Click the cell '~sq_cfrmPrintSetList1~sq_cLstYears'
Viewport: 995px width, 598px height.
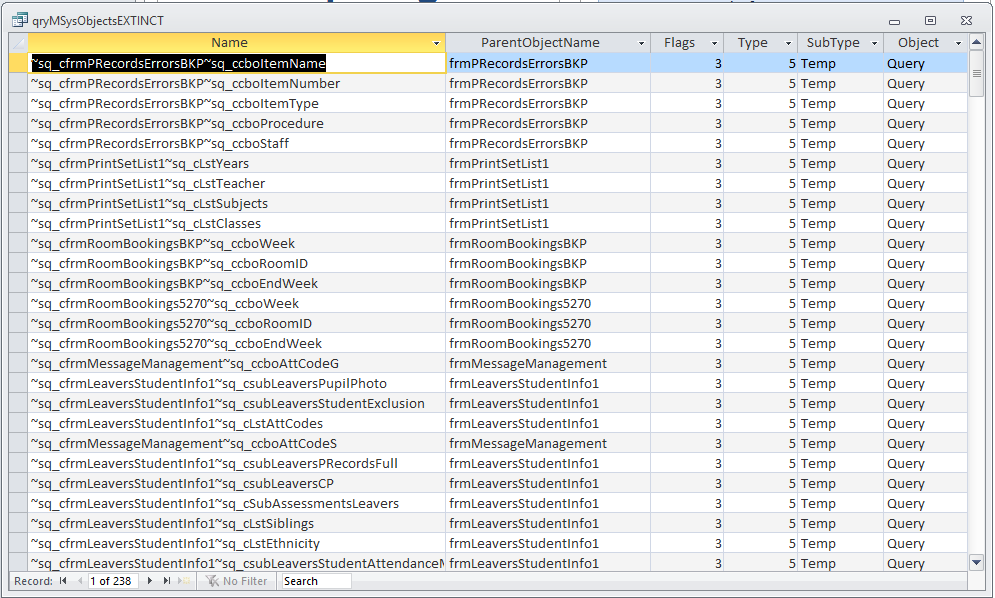[237, 164]
